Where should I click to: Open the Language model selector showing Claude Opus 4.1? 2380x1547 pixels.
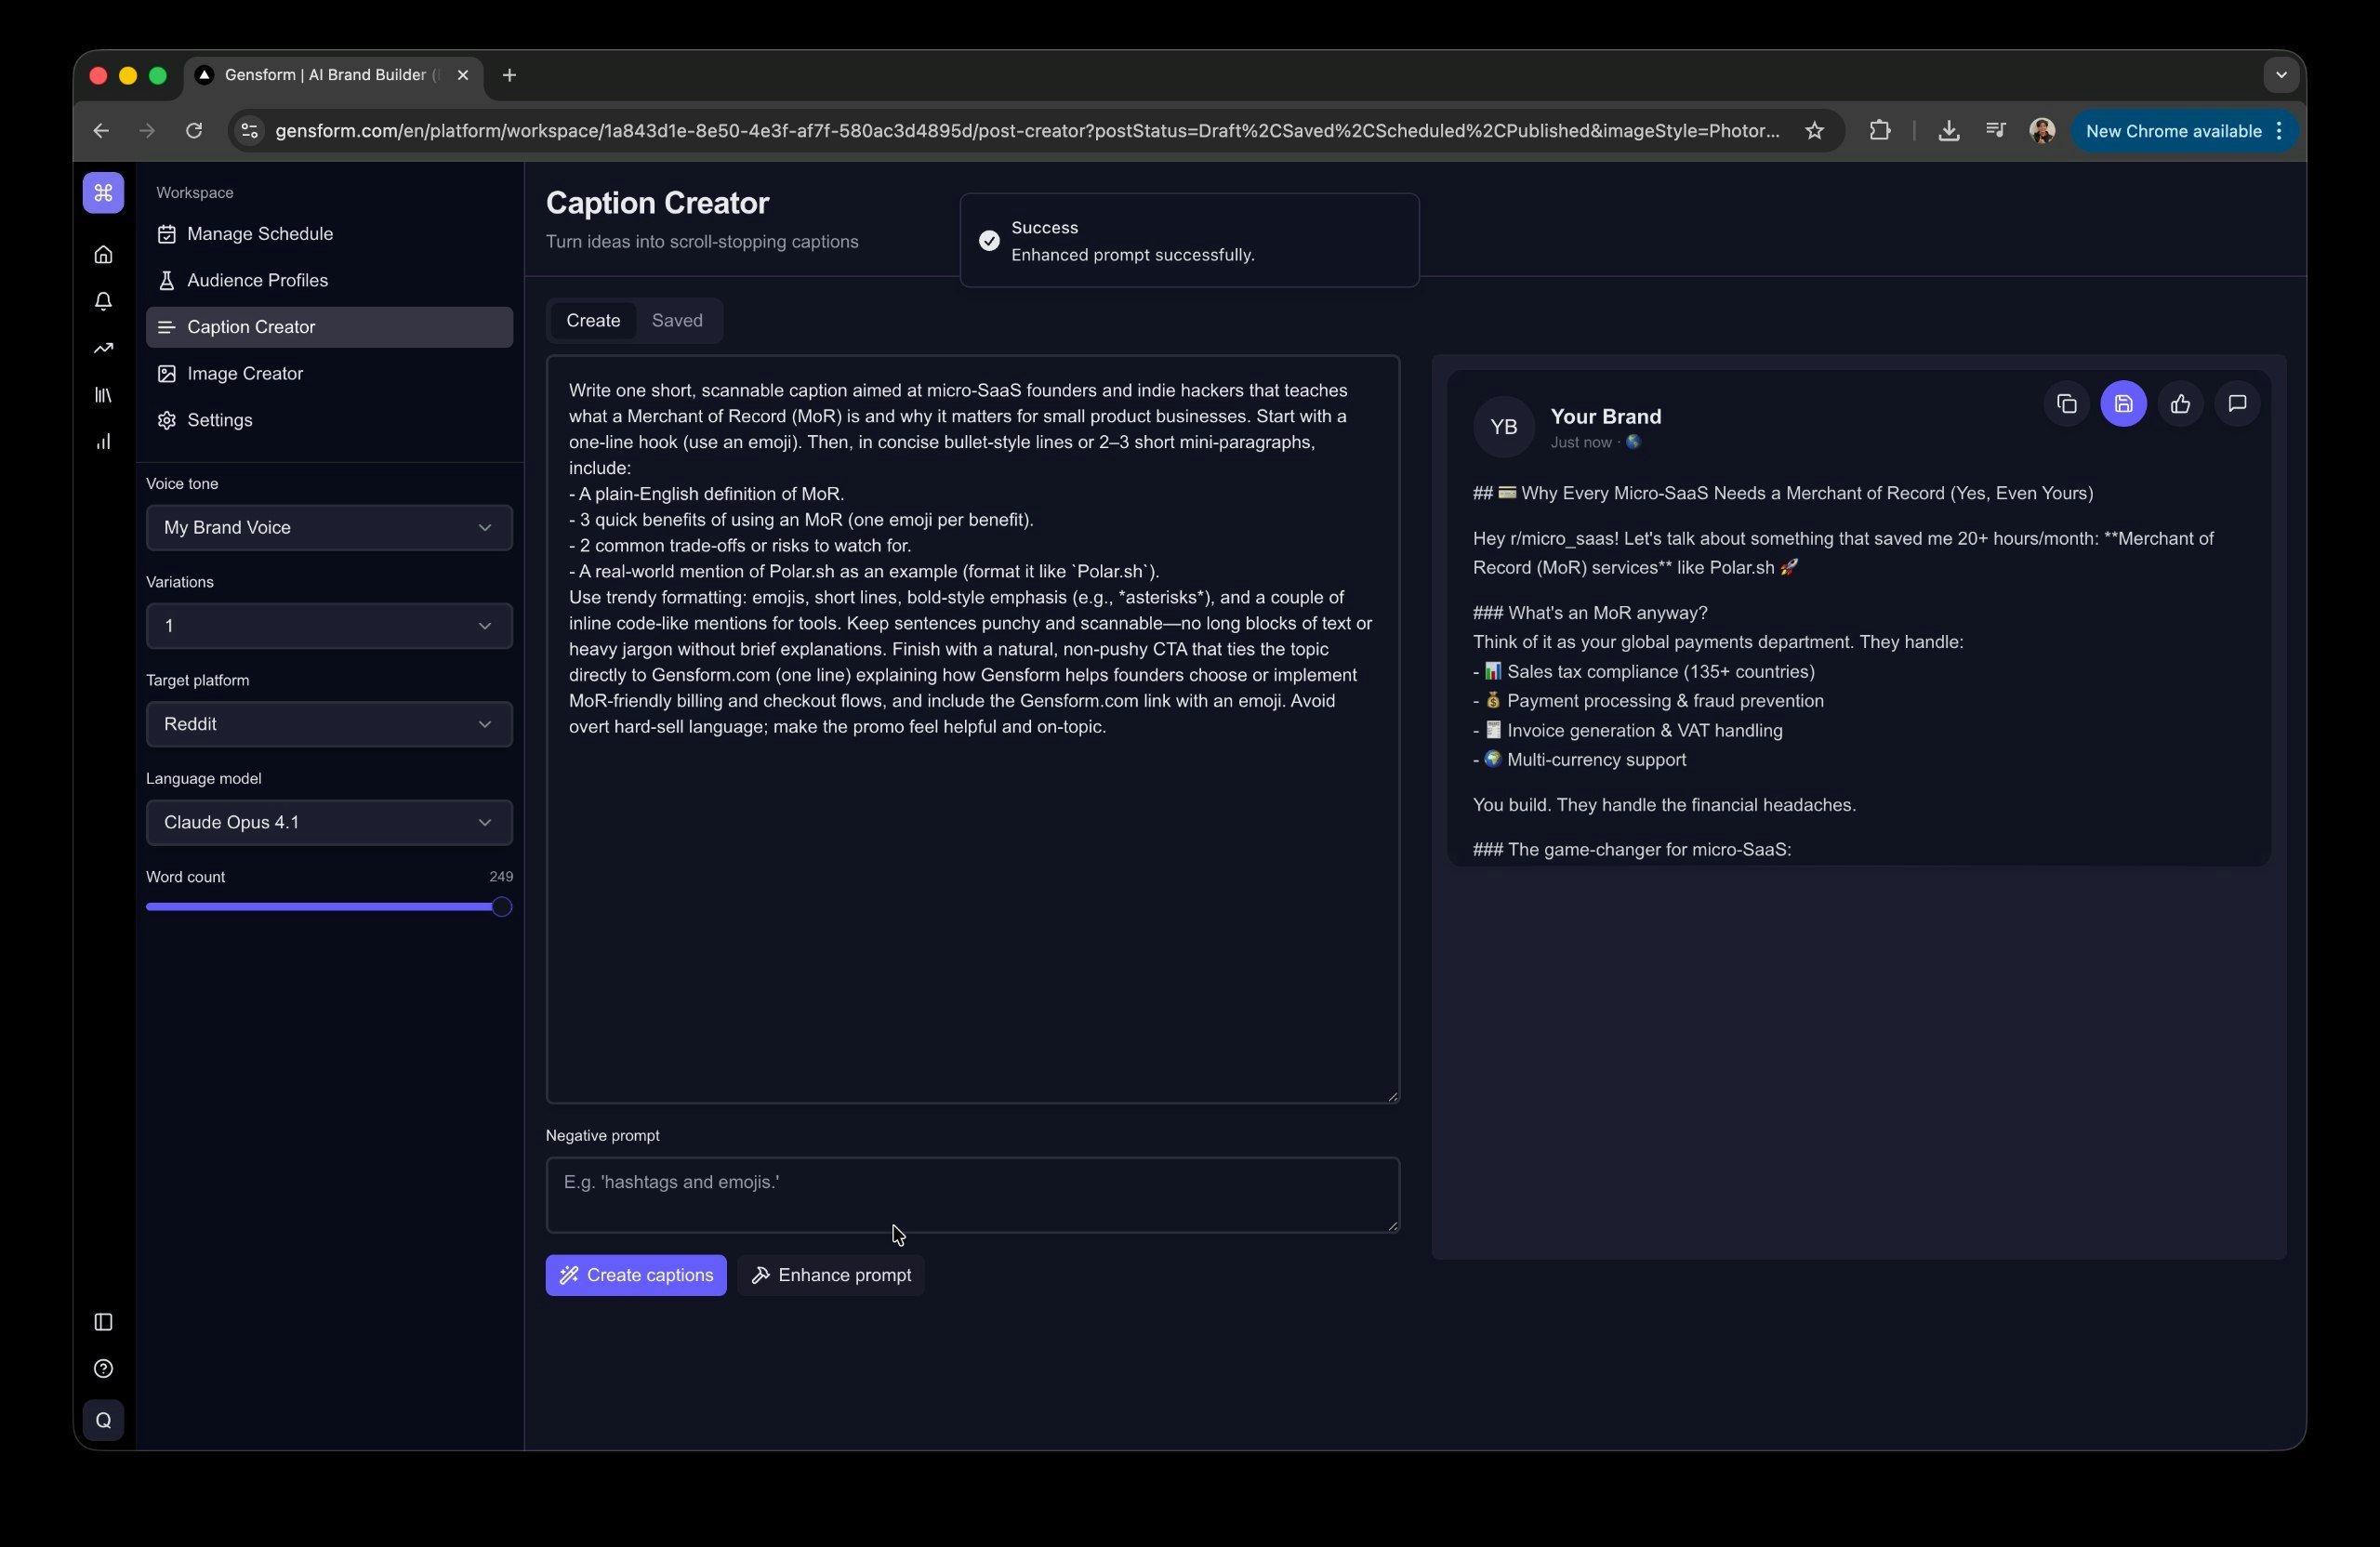pyautogui.click(x=328, y=822)
